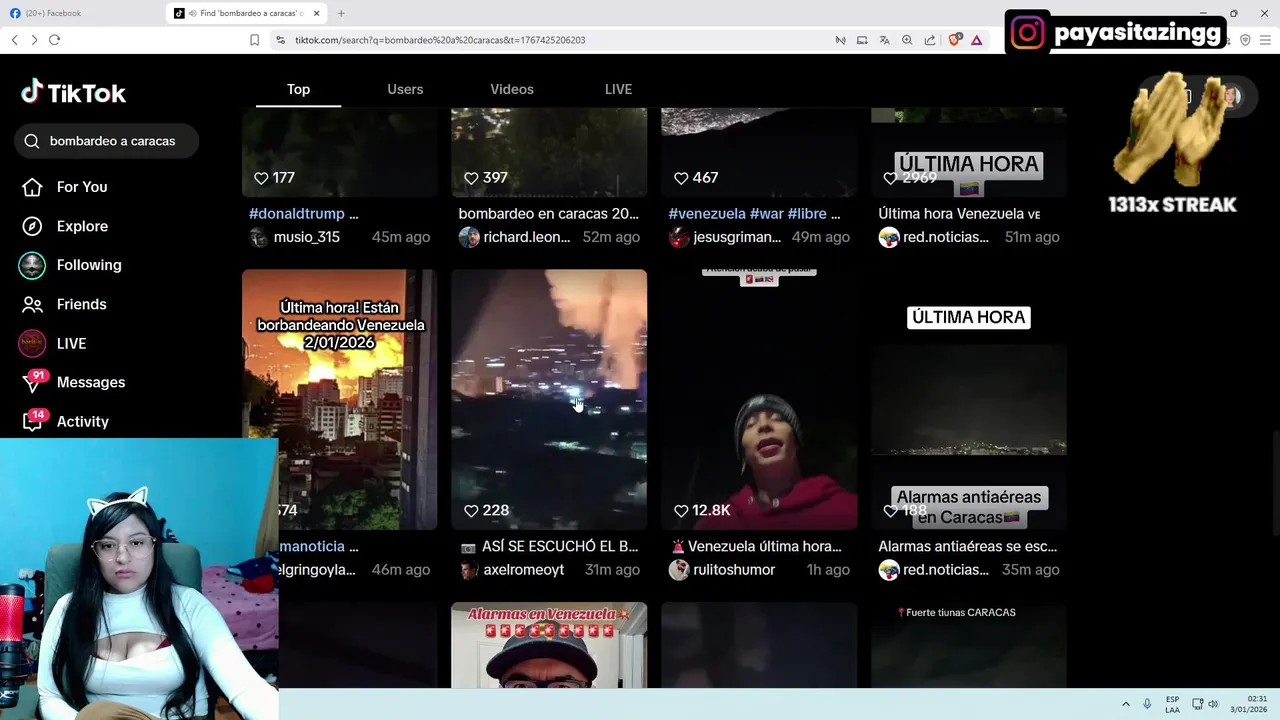Viewport: 1280px width, 720px height.
Task: Open the richard.leon... profile link
Action: [x=515, y=237]
